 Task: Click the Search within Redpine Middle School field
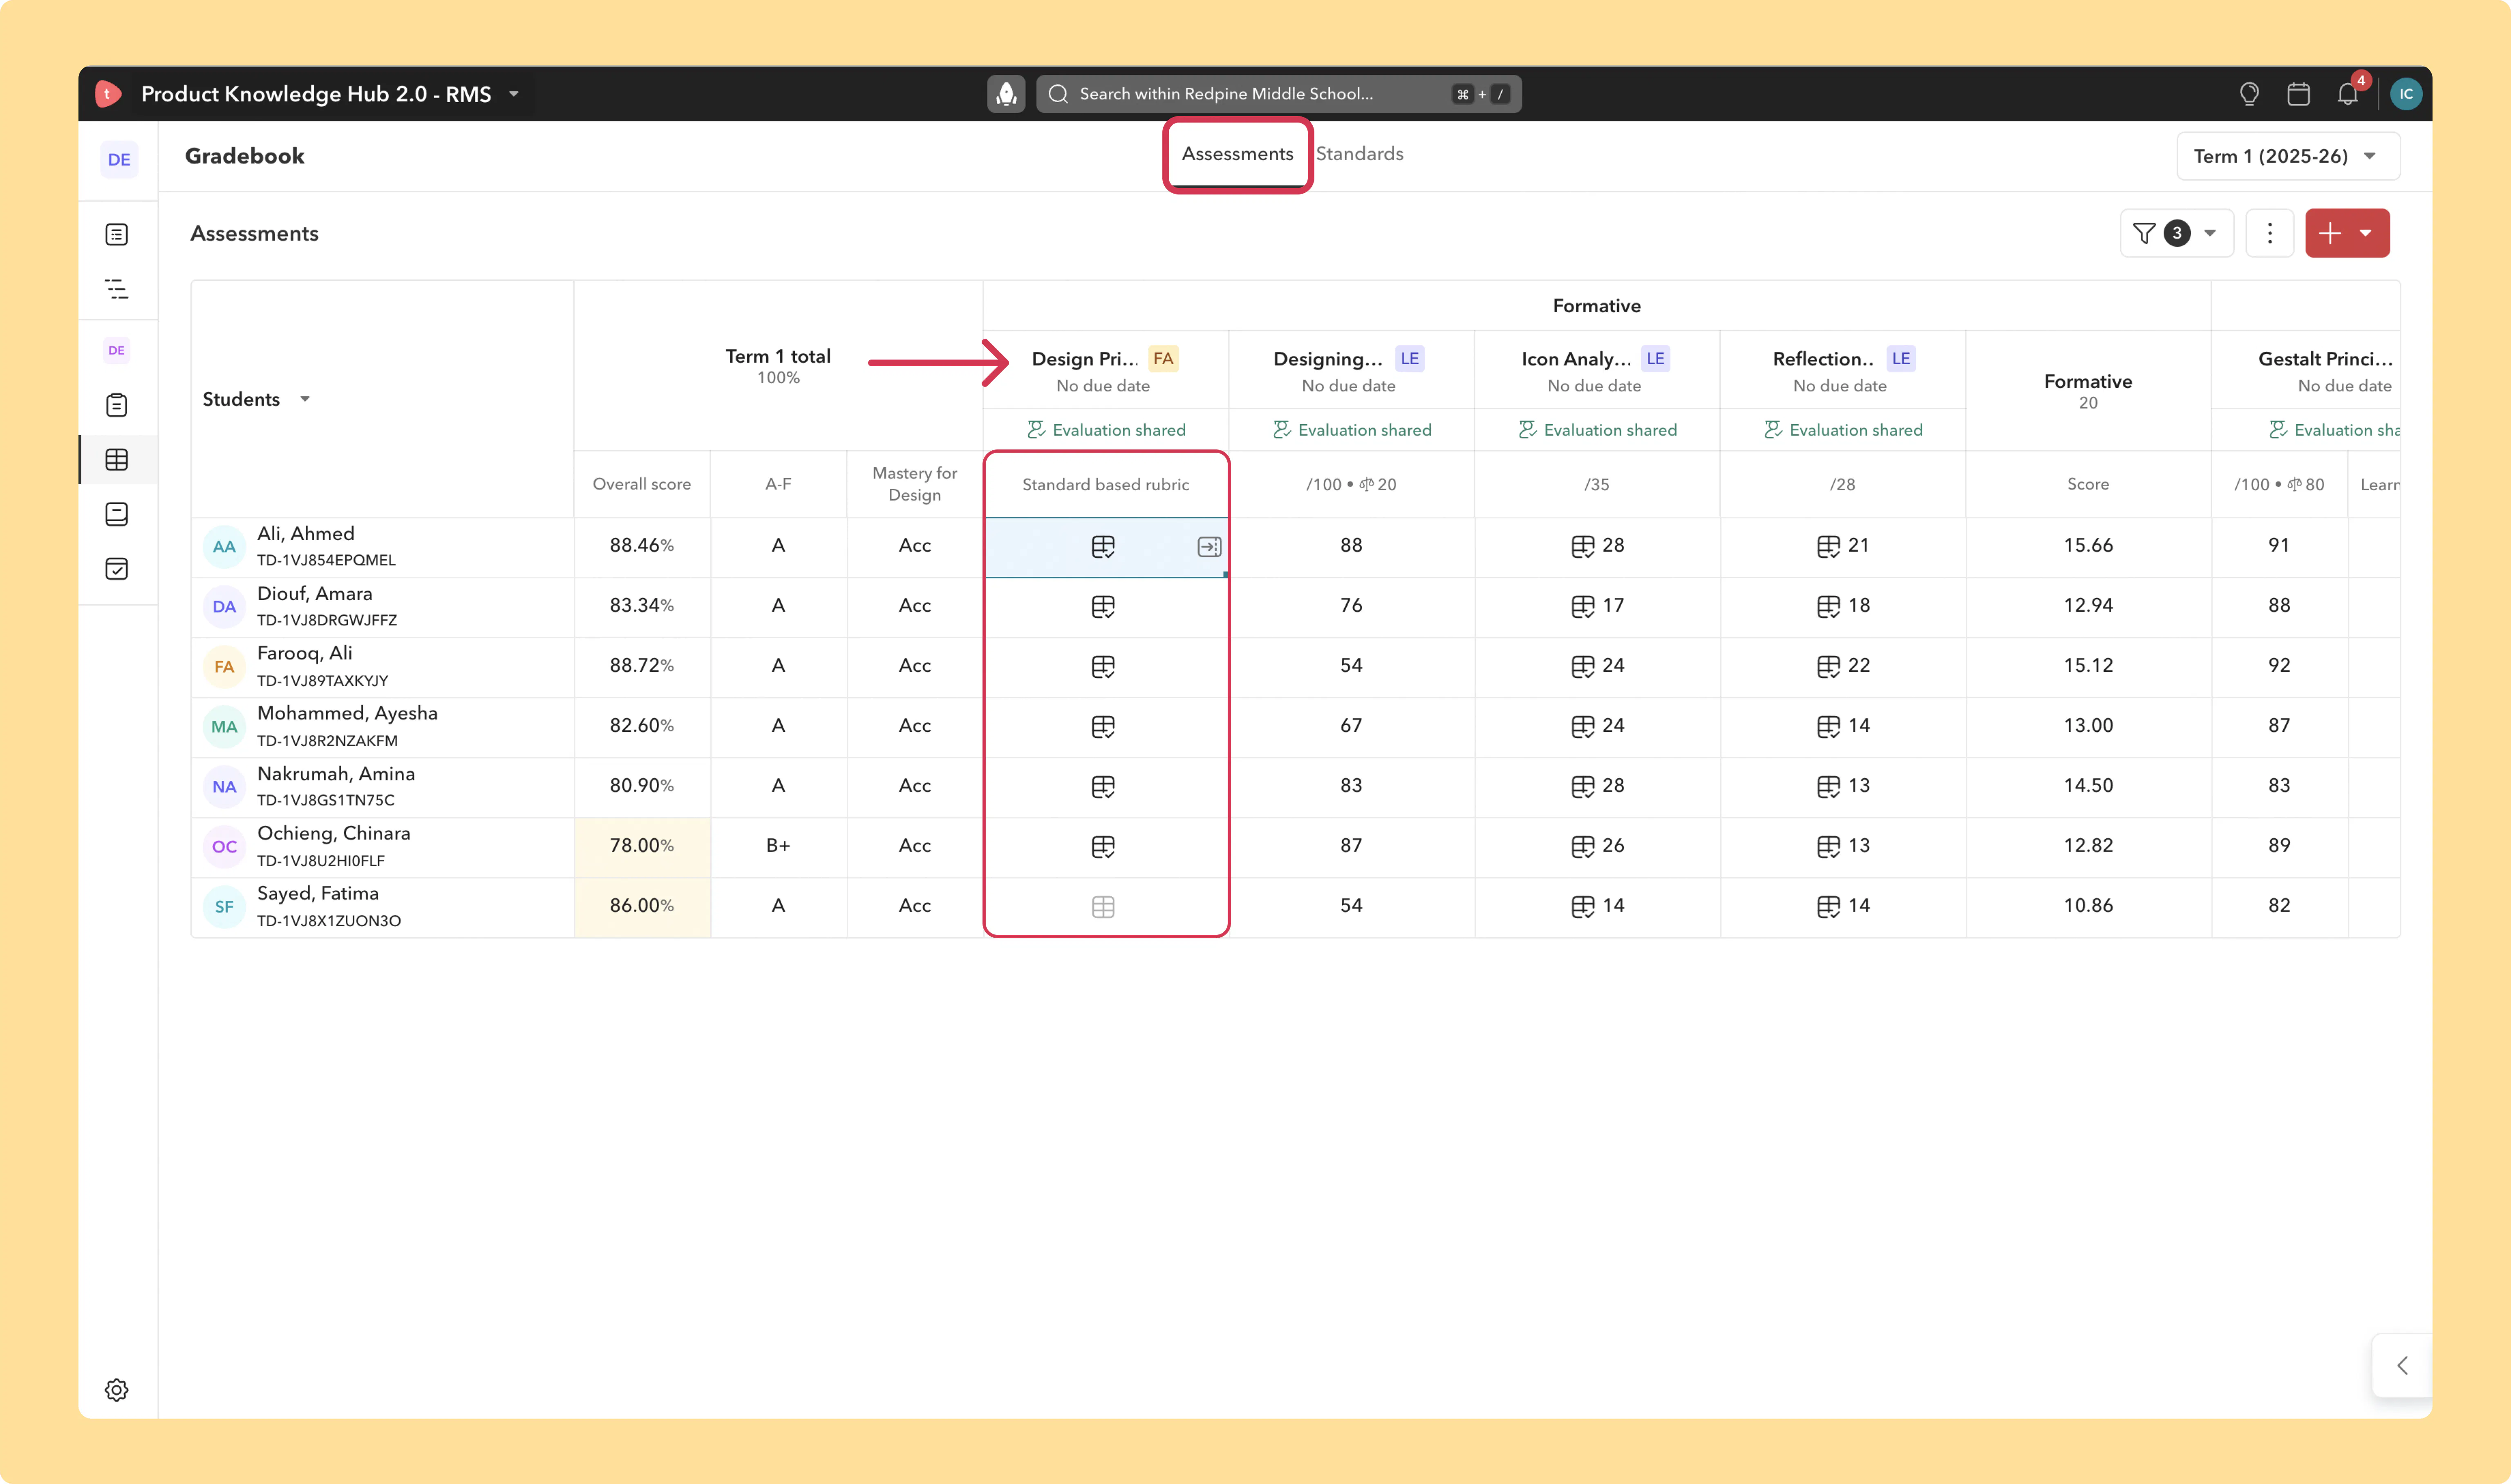1278,93
